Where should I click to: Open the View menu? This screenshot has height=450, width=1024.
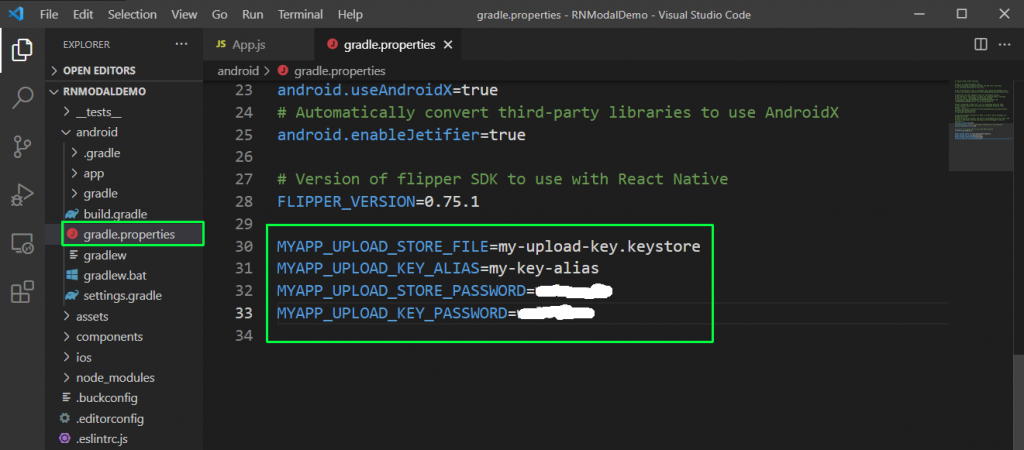pyautogui.click(x=184, y=14)
